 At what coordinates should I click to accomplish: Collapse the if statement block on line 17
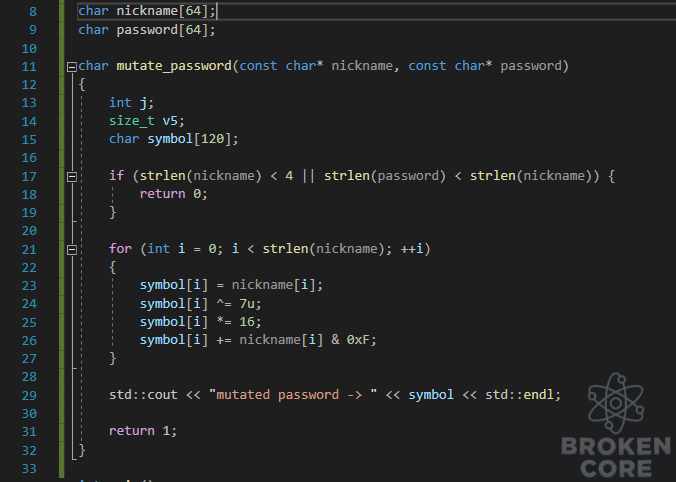click(72, 176)
